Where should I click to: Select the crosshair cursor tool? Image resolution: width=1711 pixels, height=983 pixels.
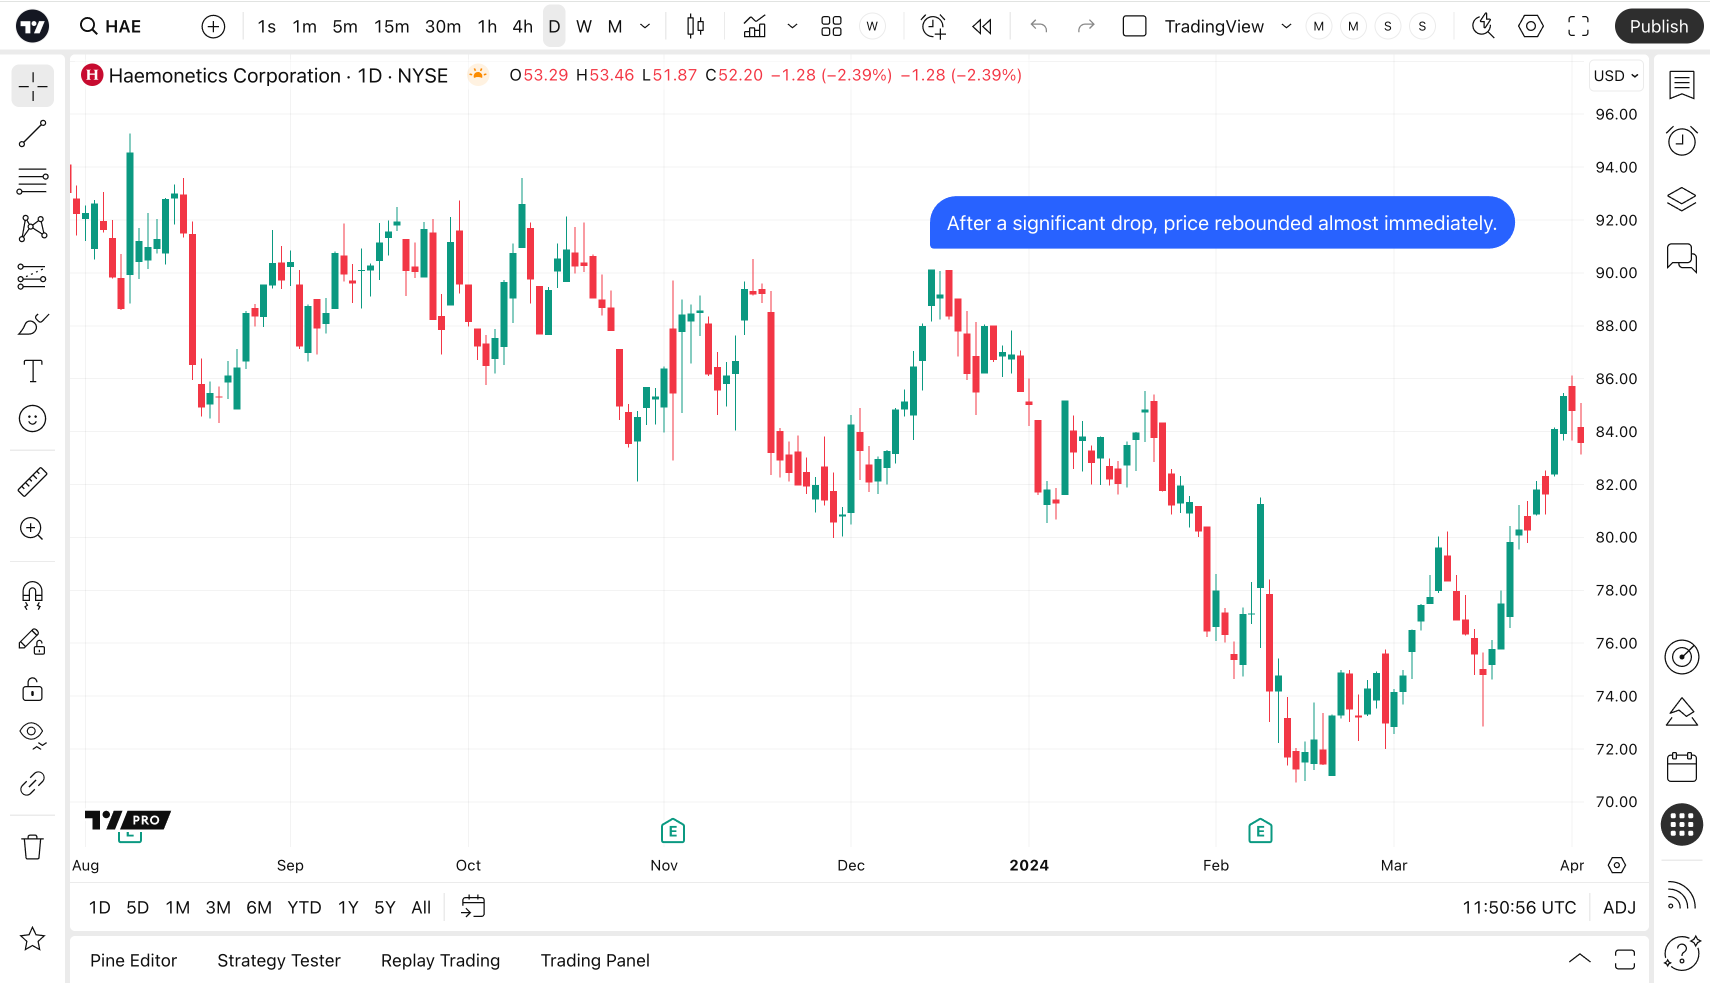(x=32, y=86)
